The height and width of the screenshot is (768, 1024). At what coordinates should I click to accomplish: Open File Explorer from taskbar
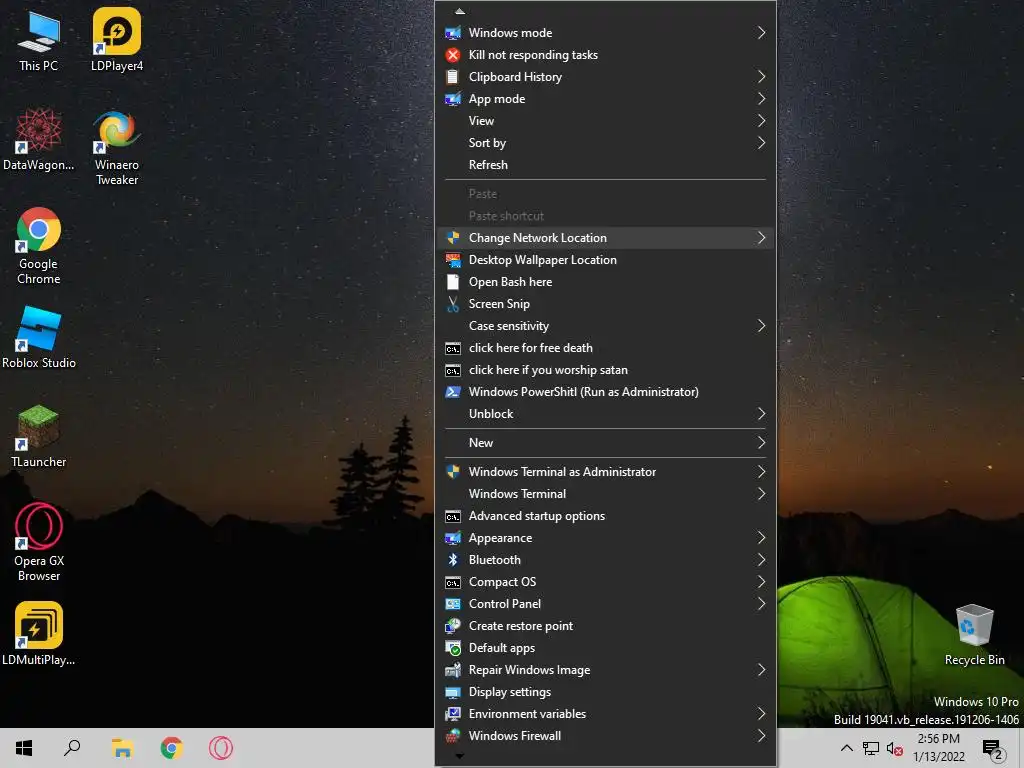click(x=122, y=748)
